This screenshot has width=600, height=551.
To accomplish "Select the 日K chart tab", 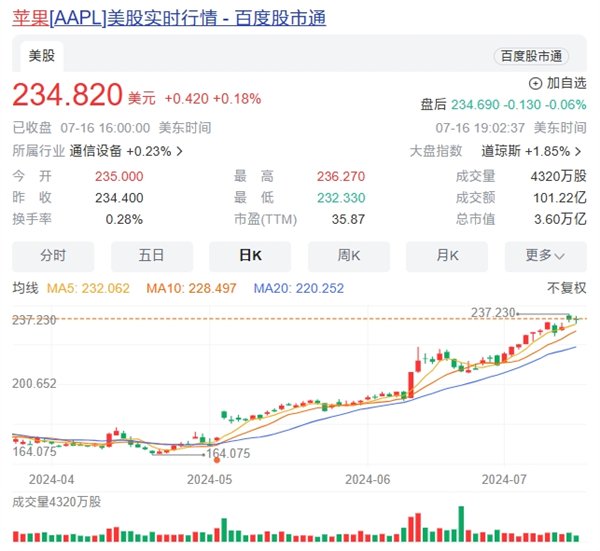I will pyautogui.click(x=250, y=256).
